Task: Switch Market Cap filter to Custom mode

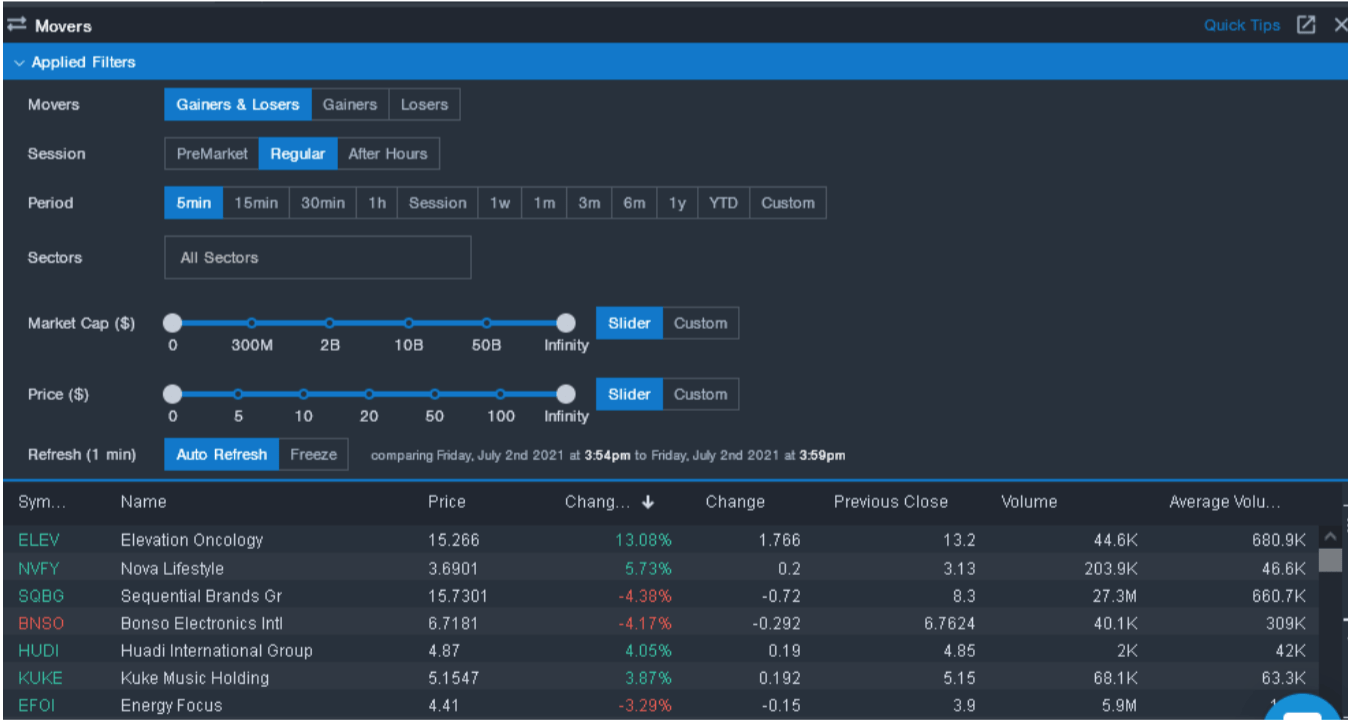Action: click(x=700, y=322)
